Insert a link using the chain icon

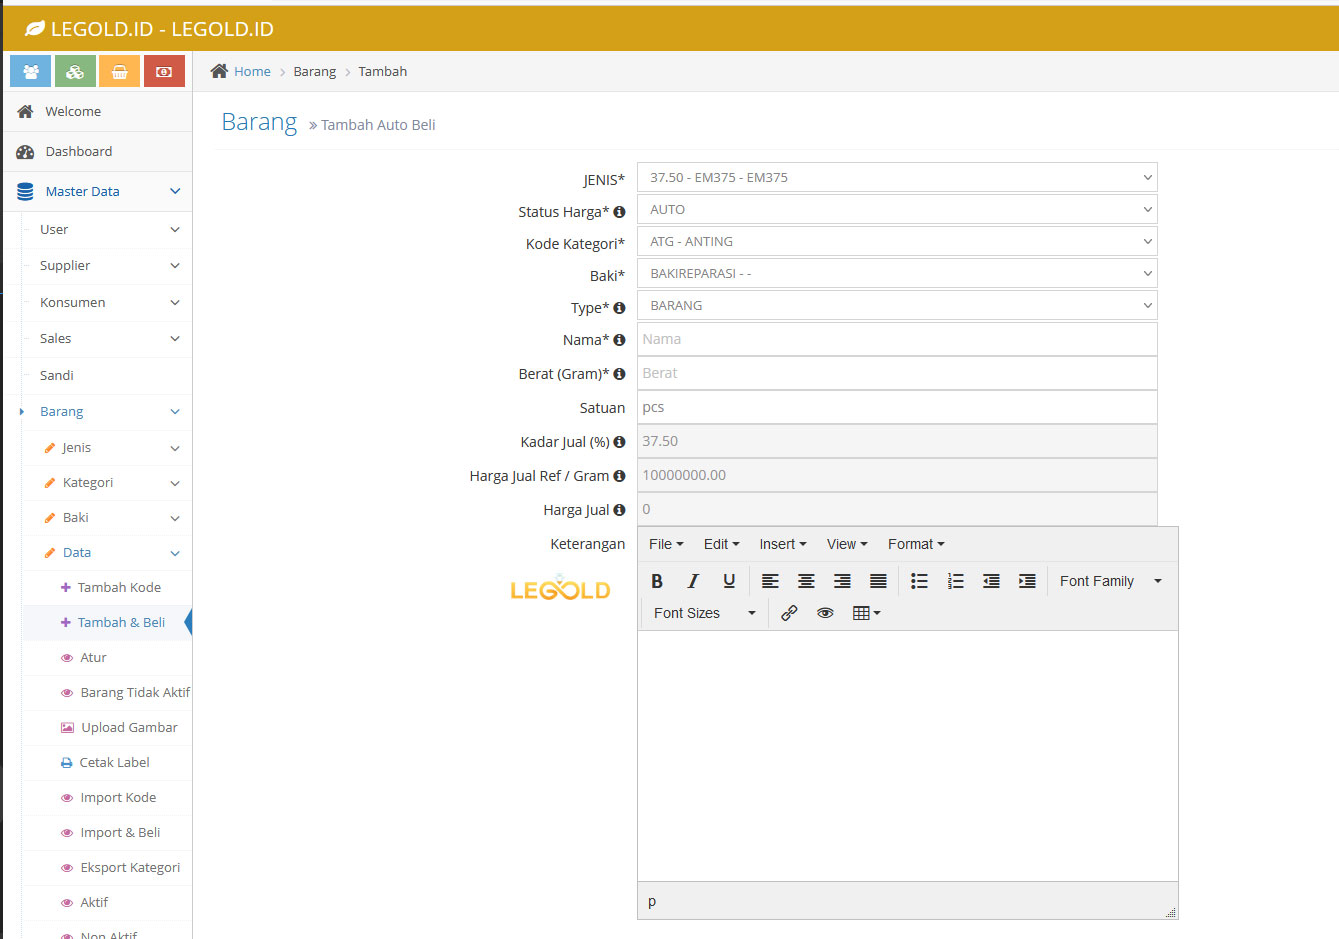(789, 612)
